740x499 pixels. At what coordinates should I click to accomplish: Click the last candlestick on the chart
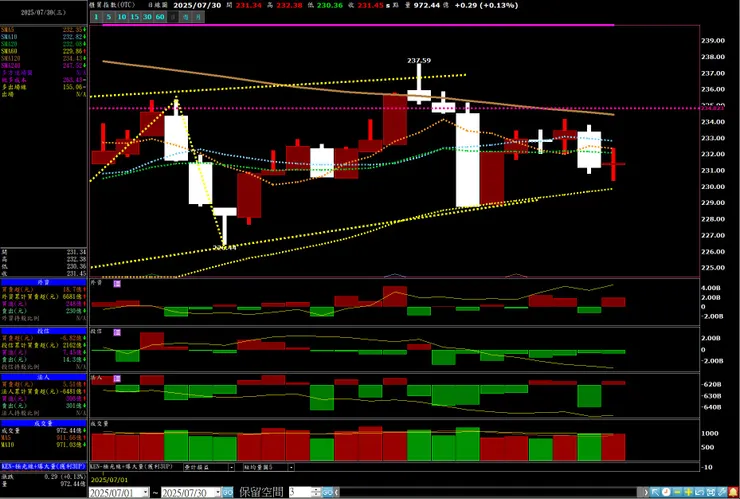[613, 164]
